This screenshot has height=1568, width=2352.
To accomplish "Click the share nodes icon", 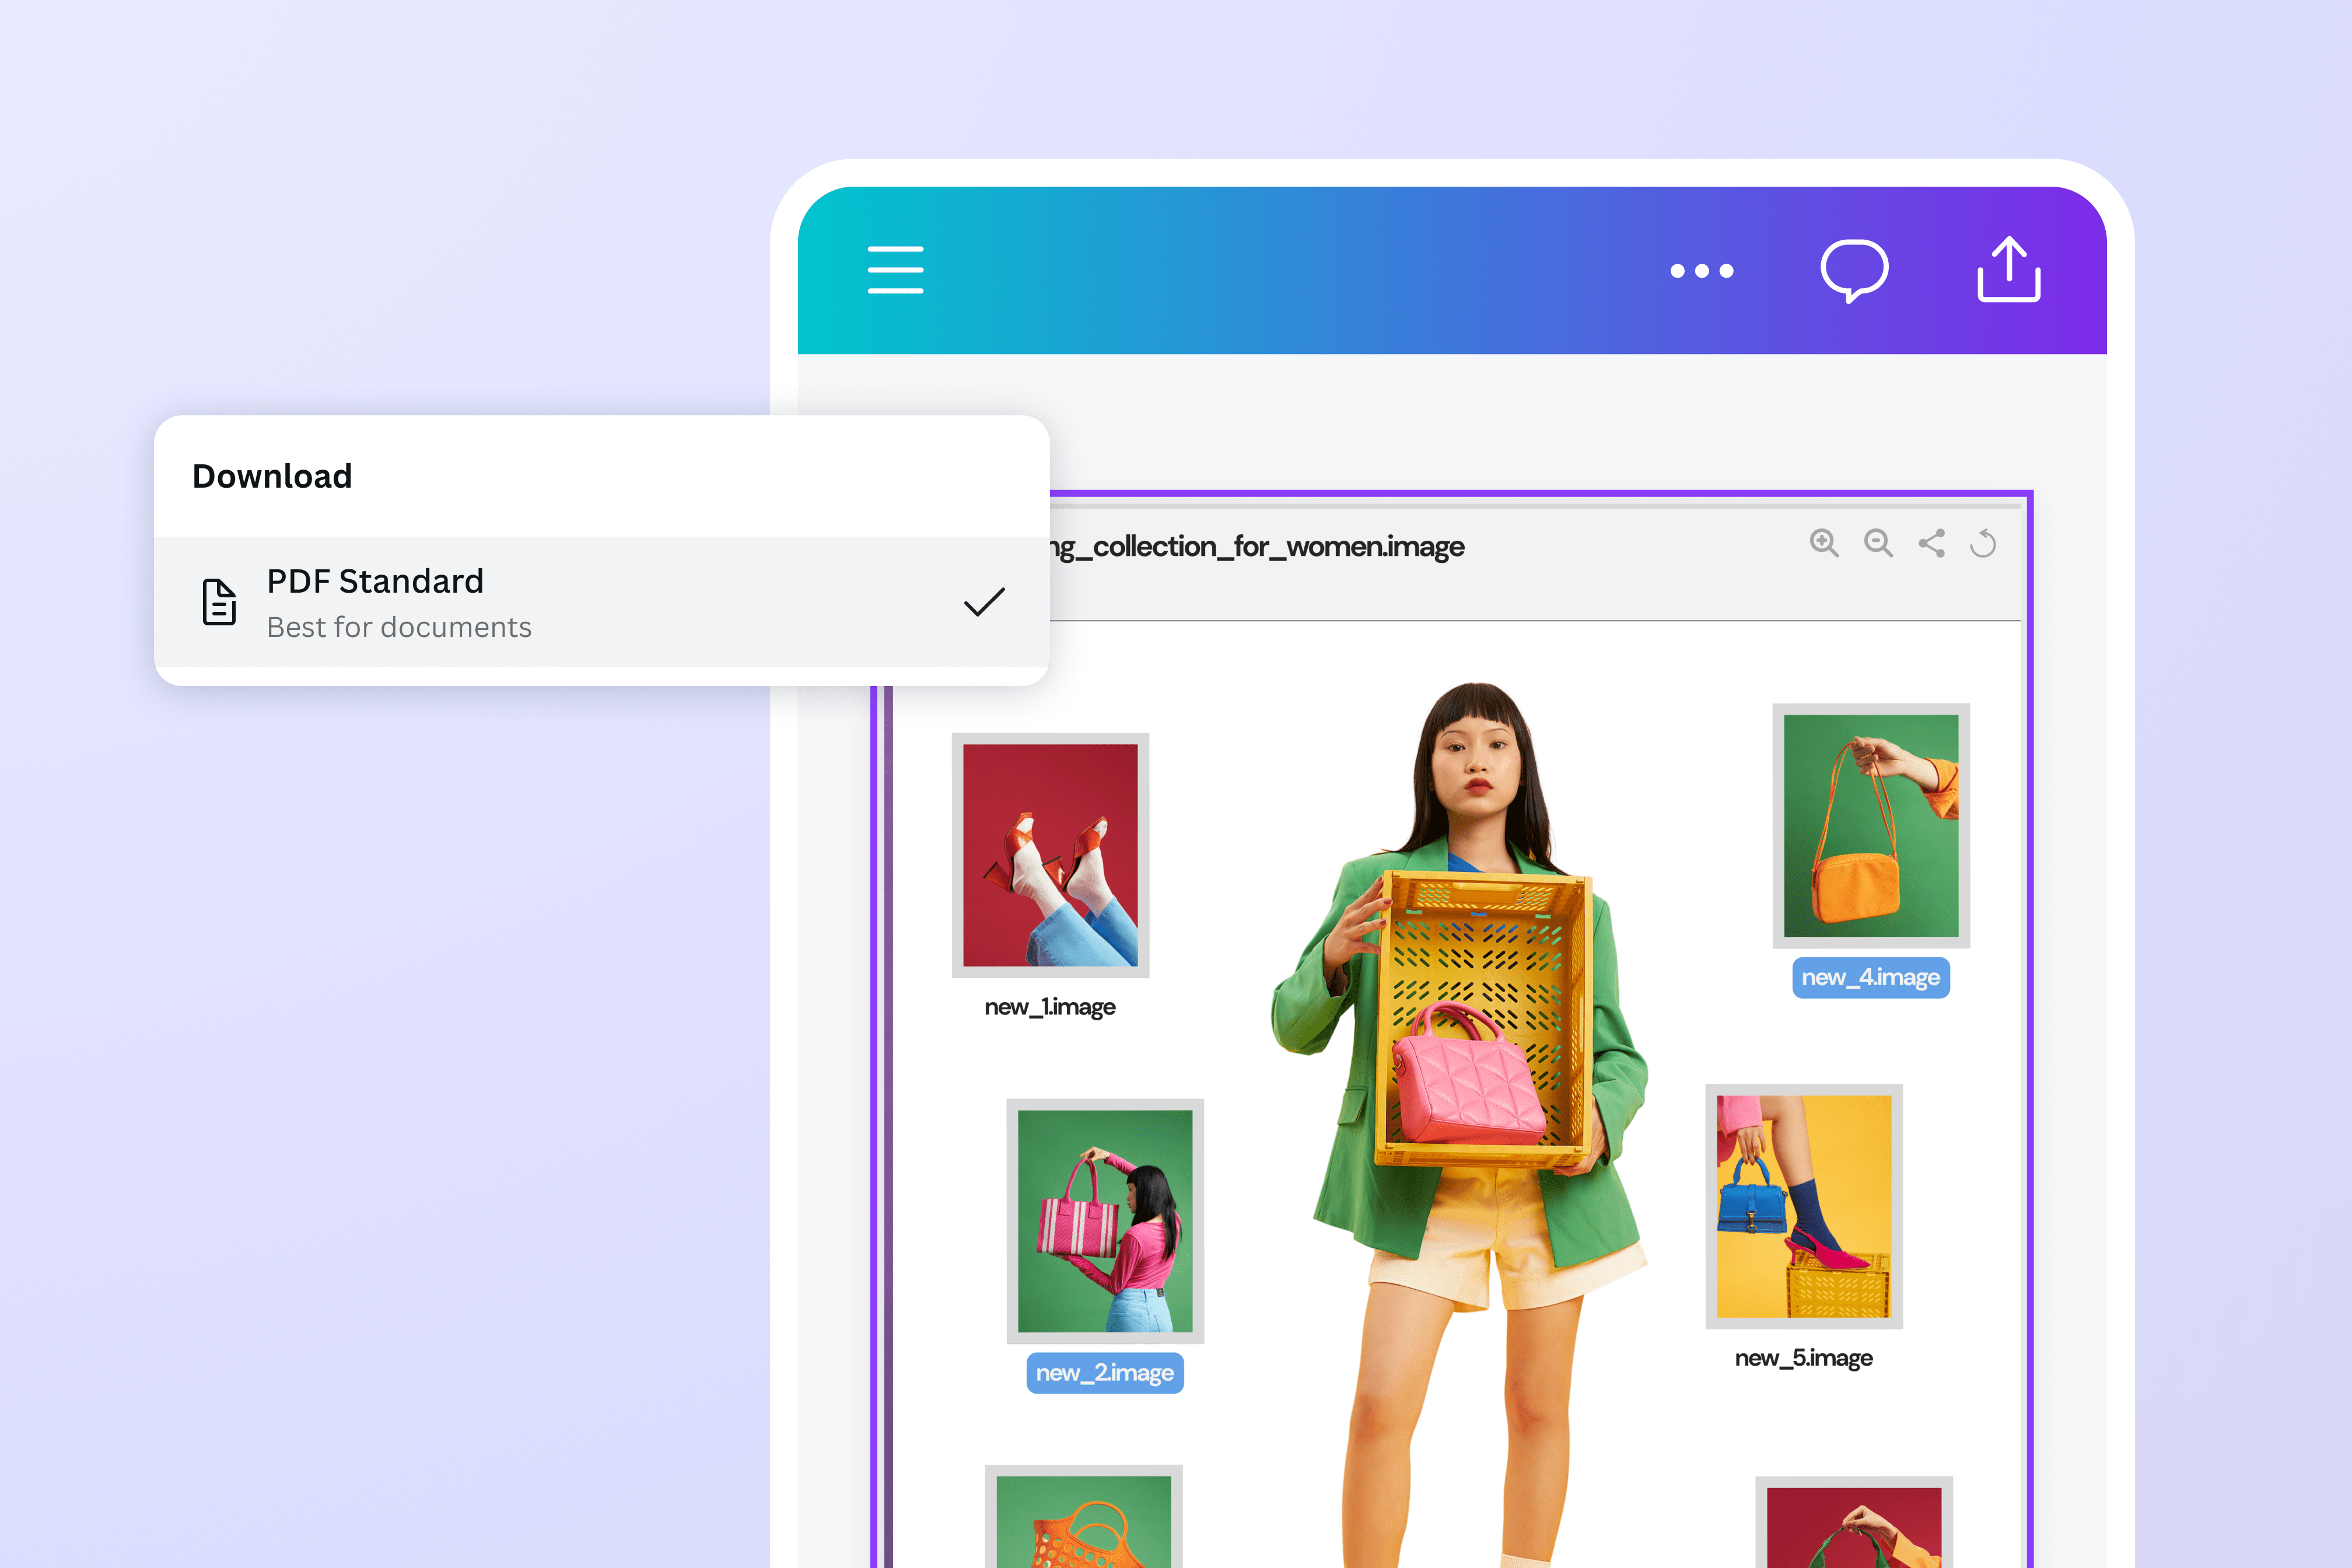I will tap(1931, 543).
